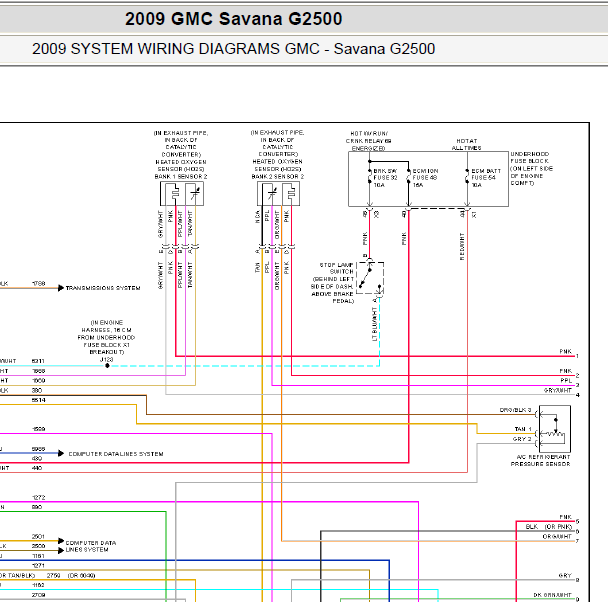This screenshot has height=602, width=608.
Task: Click the 'ECM BATT FUSE 54 10A' label
Action: tap(486, 178)
